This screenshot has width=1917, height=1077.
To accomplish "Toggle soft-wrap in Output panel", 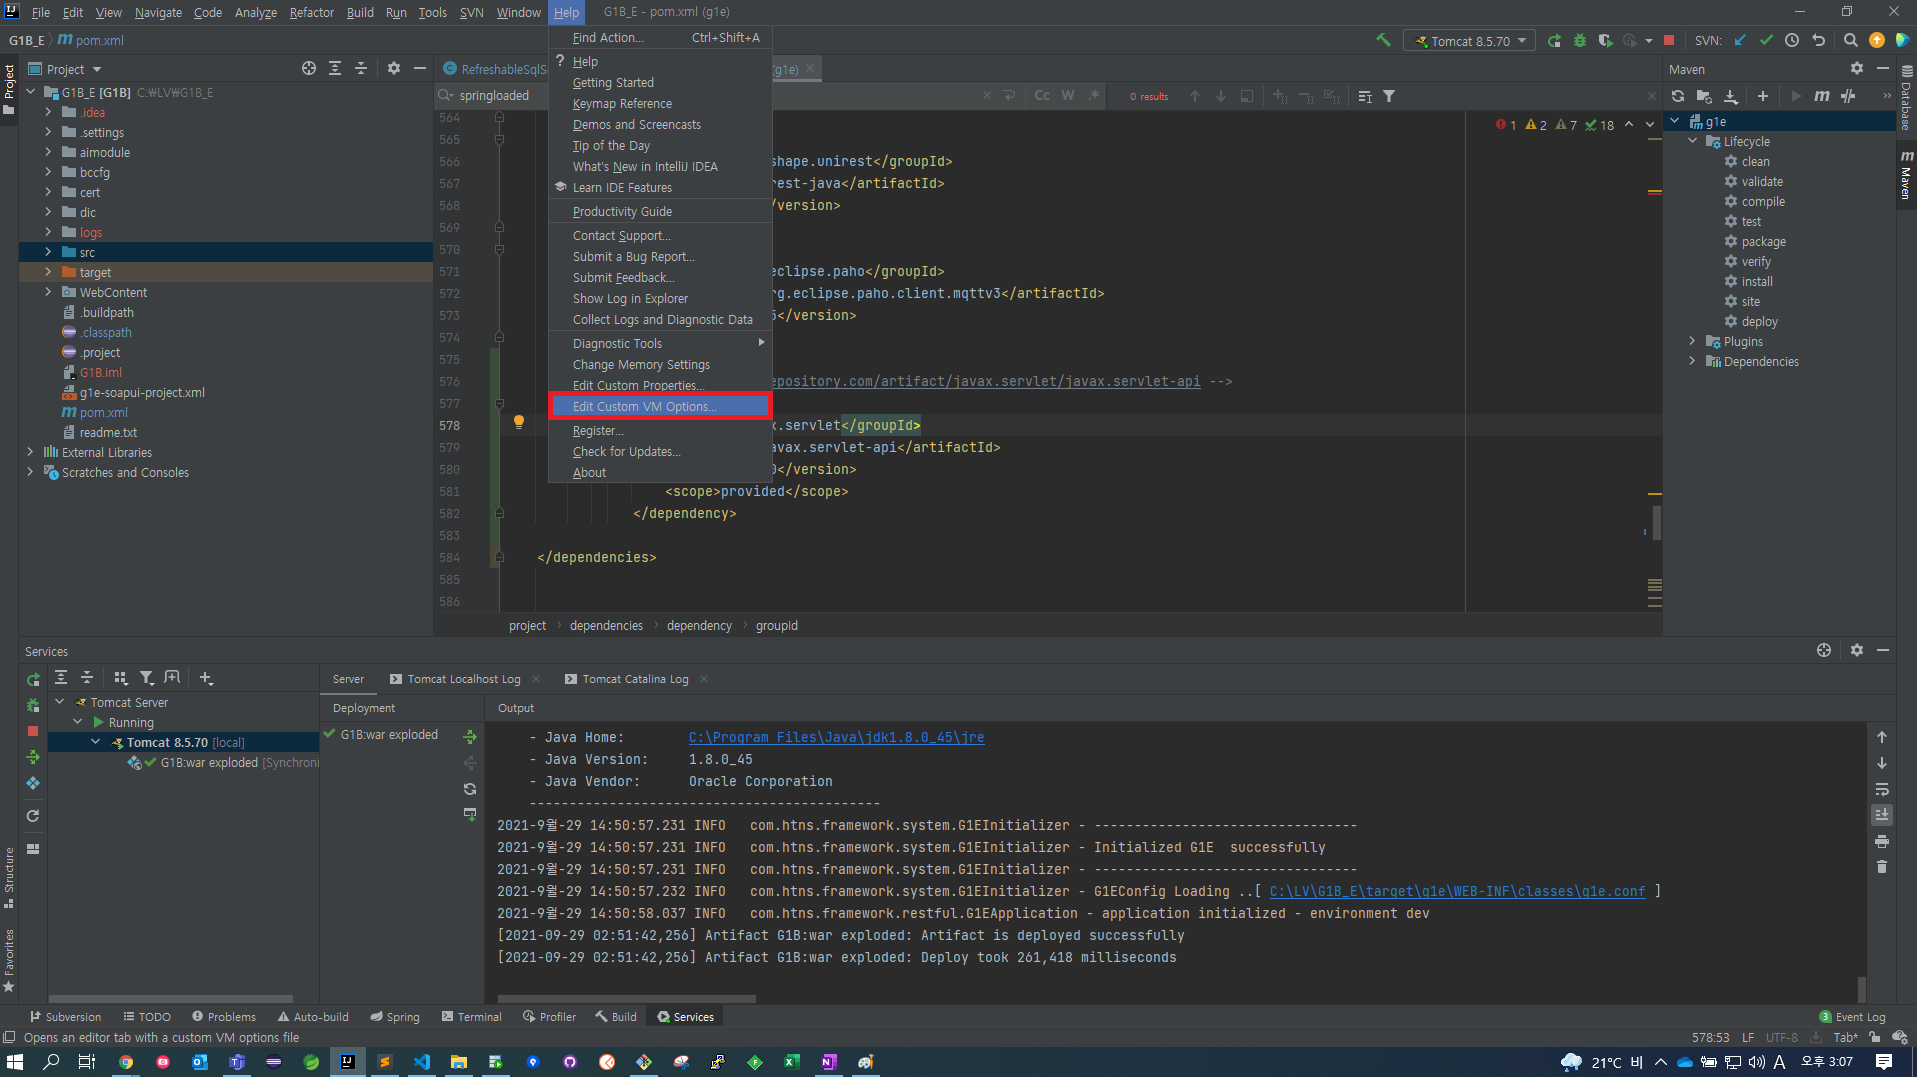I will pyautogui.click(x=1882, y=789).
